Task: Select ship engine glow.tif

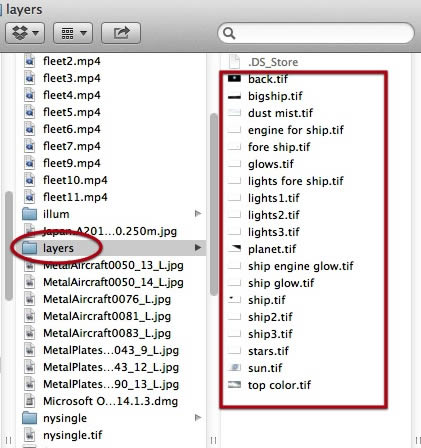Action: [x=301, y=266]
